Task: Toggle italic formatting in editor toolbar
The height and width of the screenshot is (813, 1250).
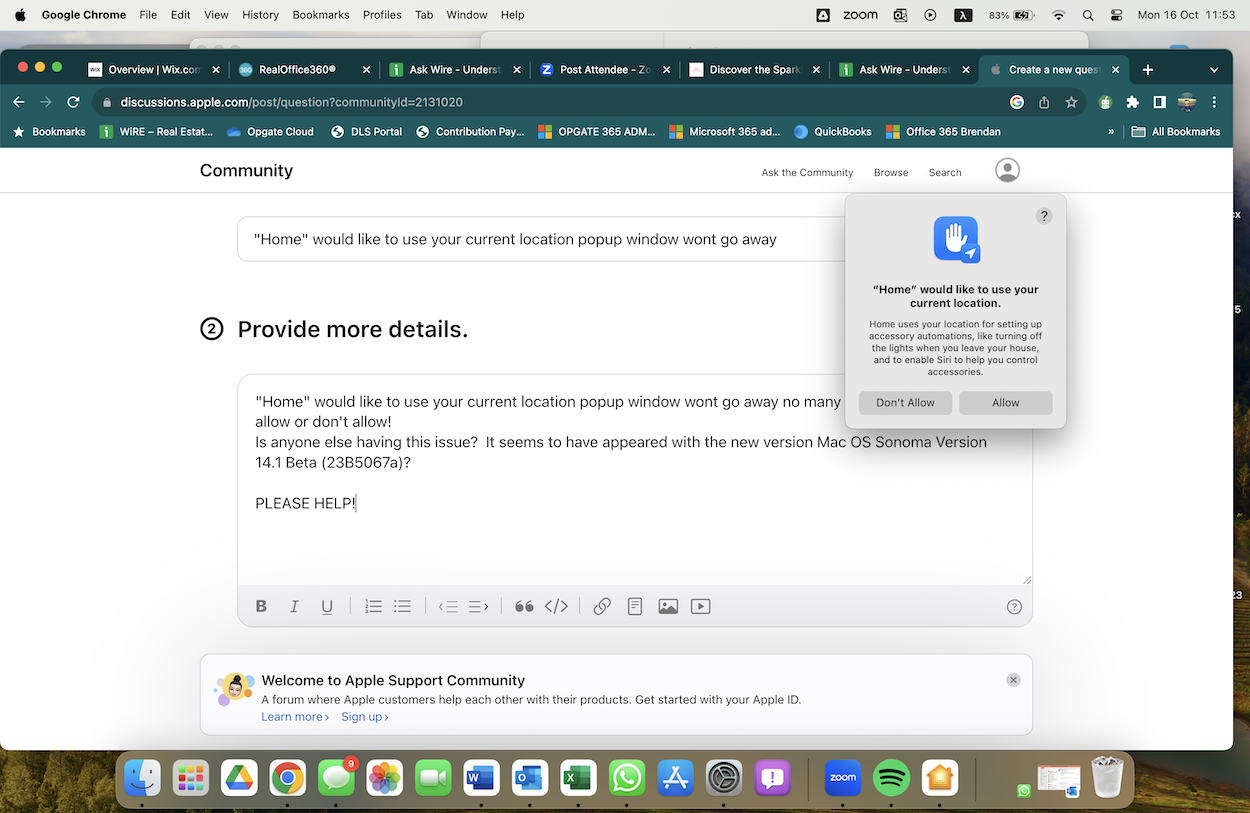Action: click(x=294, y=606)
